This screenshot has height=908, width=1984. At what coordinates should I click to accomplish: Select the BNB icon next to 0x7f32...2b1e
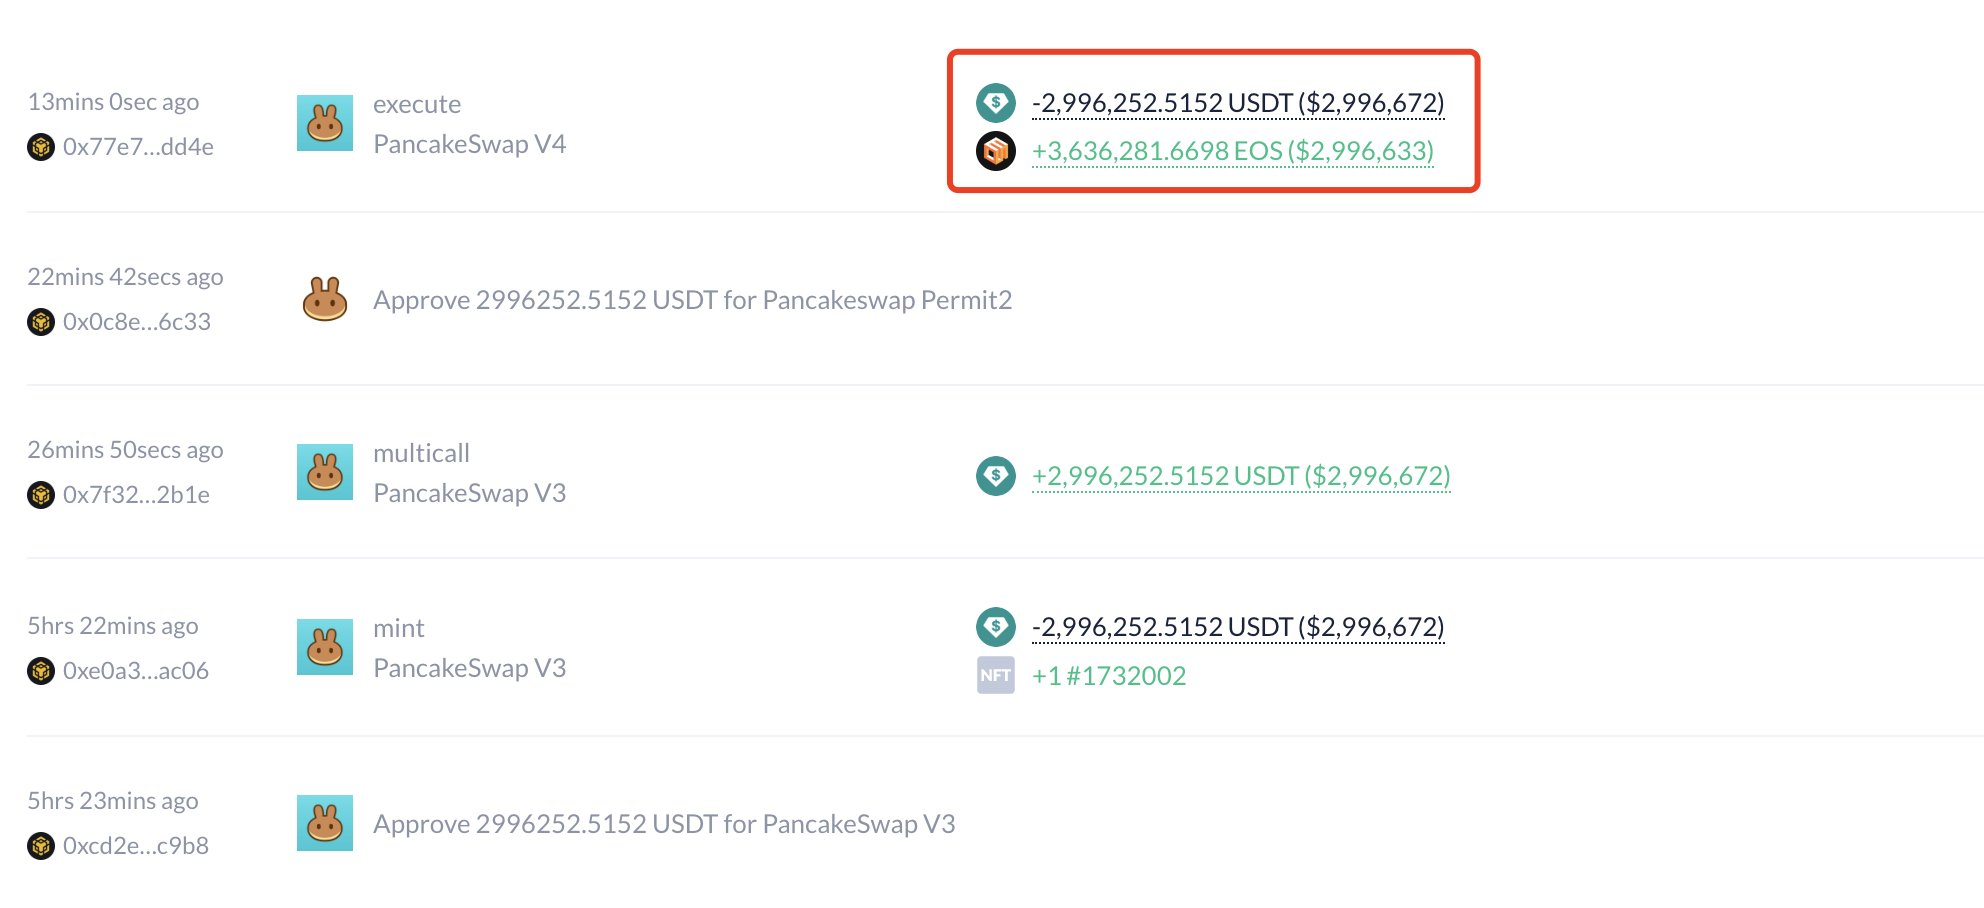point(40,495)
